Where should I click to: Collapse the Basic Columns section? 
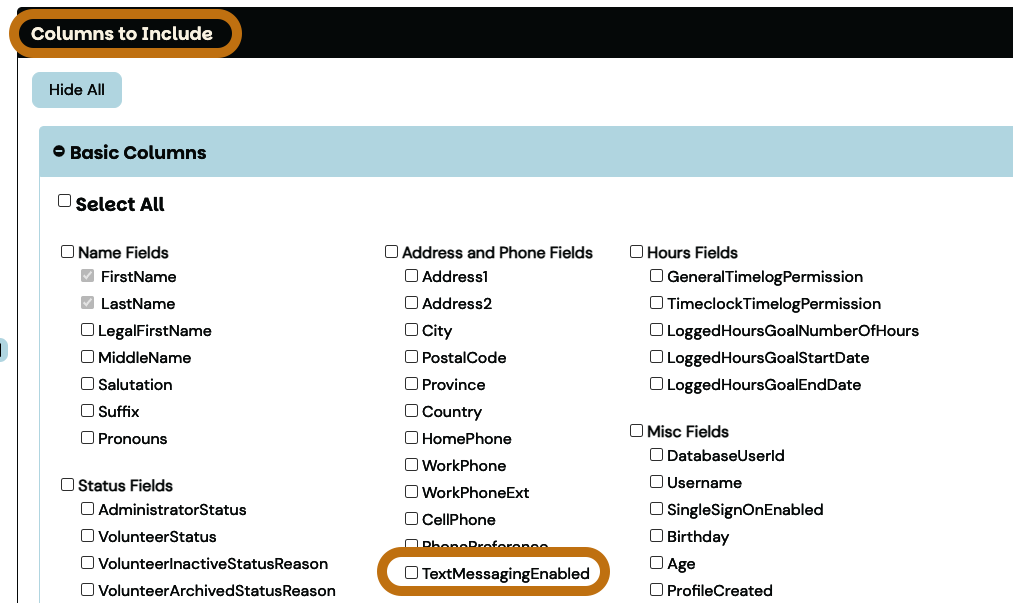tap(59, 152)
